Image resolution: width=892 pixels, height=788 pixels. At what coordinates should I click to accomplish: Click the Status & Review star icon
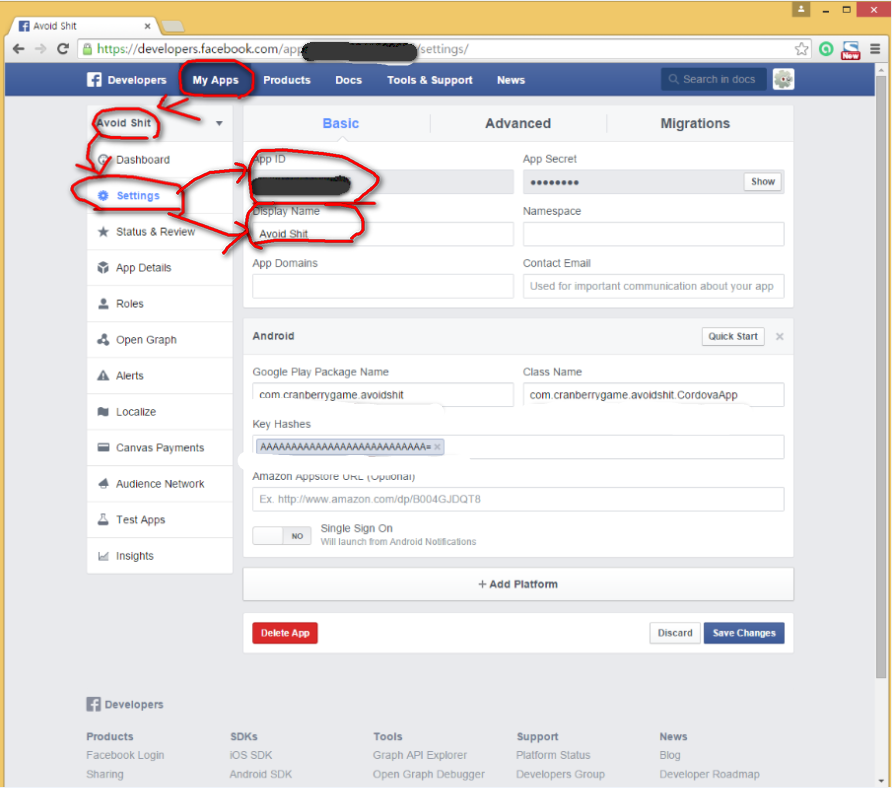coord(103,232)
